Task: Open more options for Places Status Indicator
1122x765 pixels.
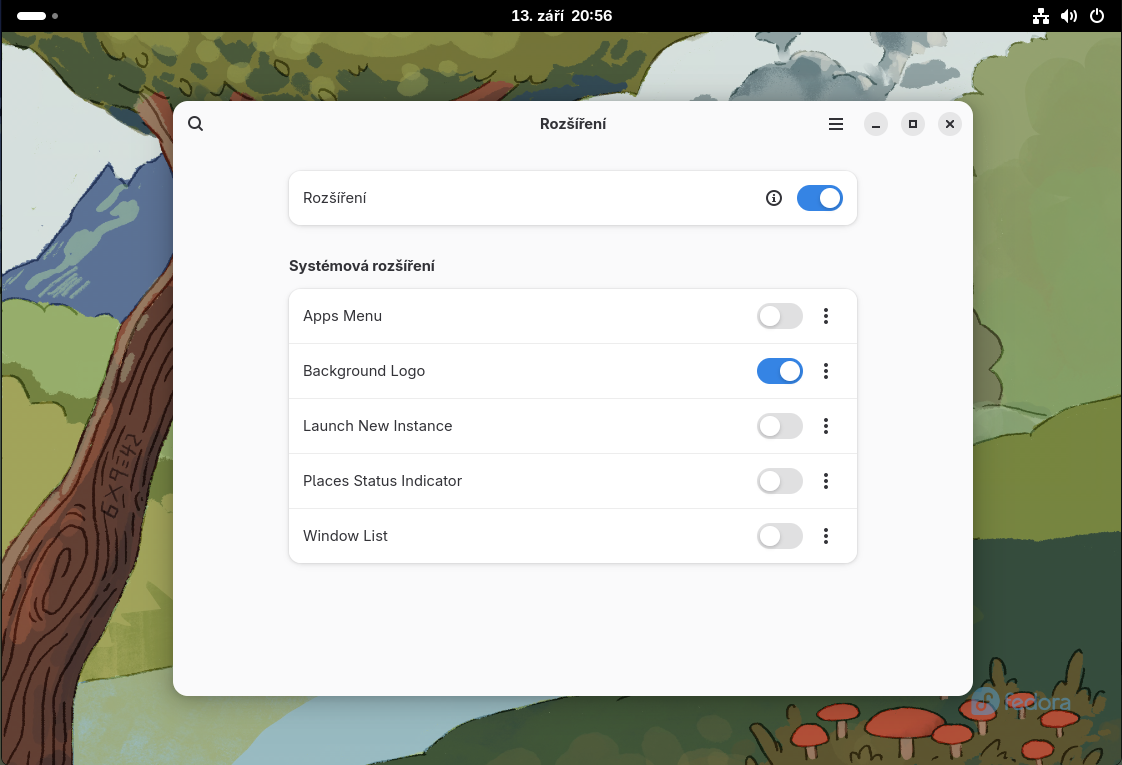Action: [x=826, y=481]
